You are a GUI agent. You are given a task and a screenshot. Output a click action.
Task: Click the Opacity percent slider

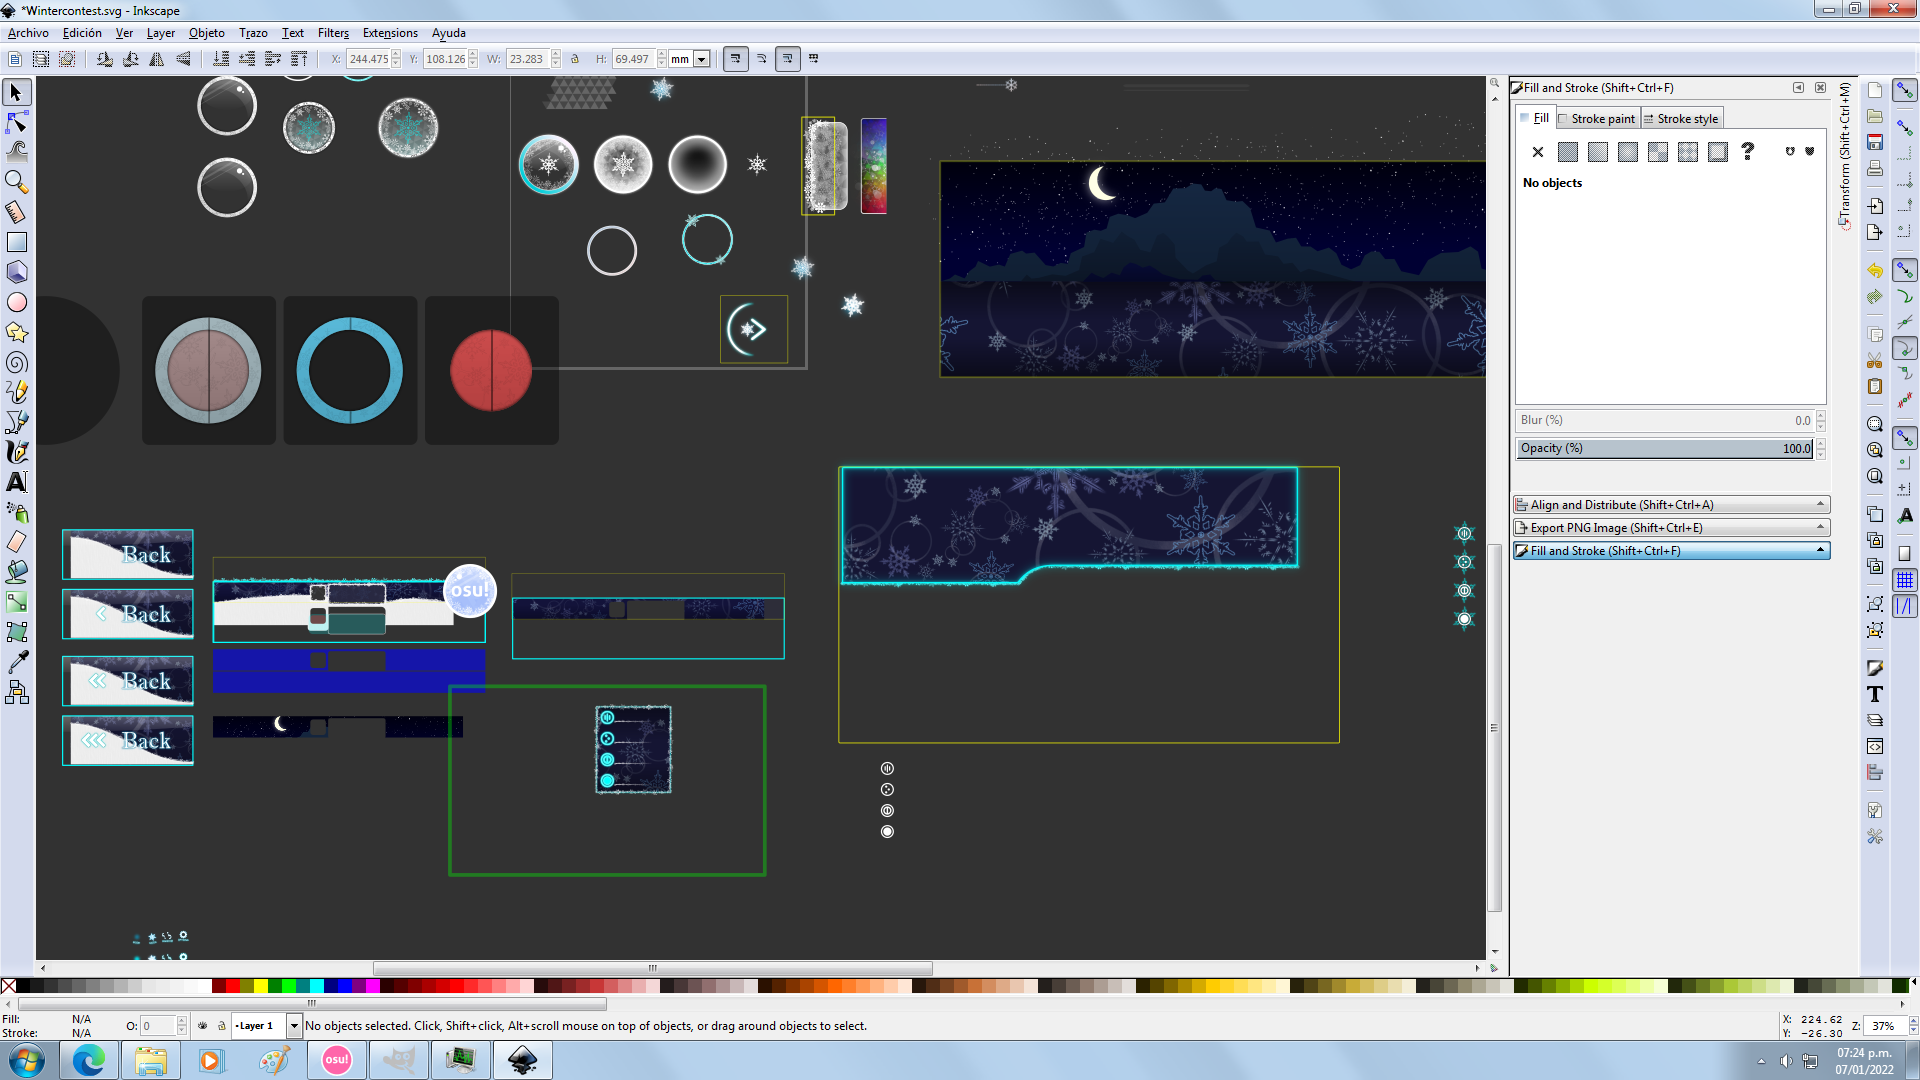coord(1664,449)
